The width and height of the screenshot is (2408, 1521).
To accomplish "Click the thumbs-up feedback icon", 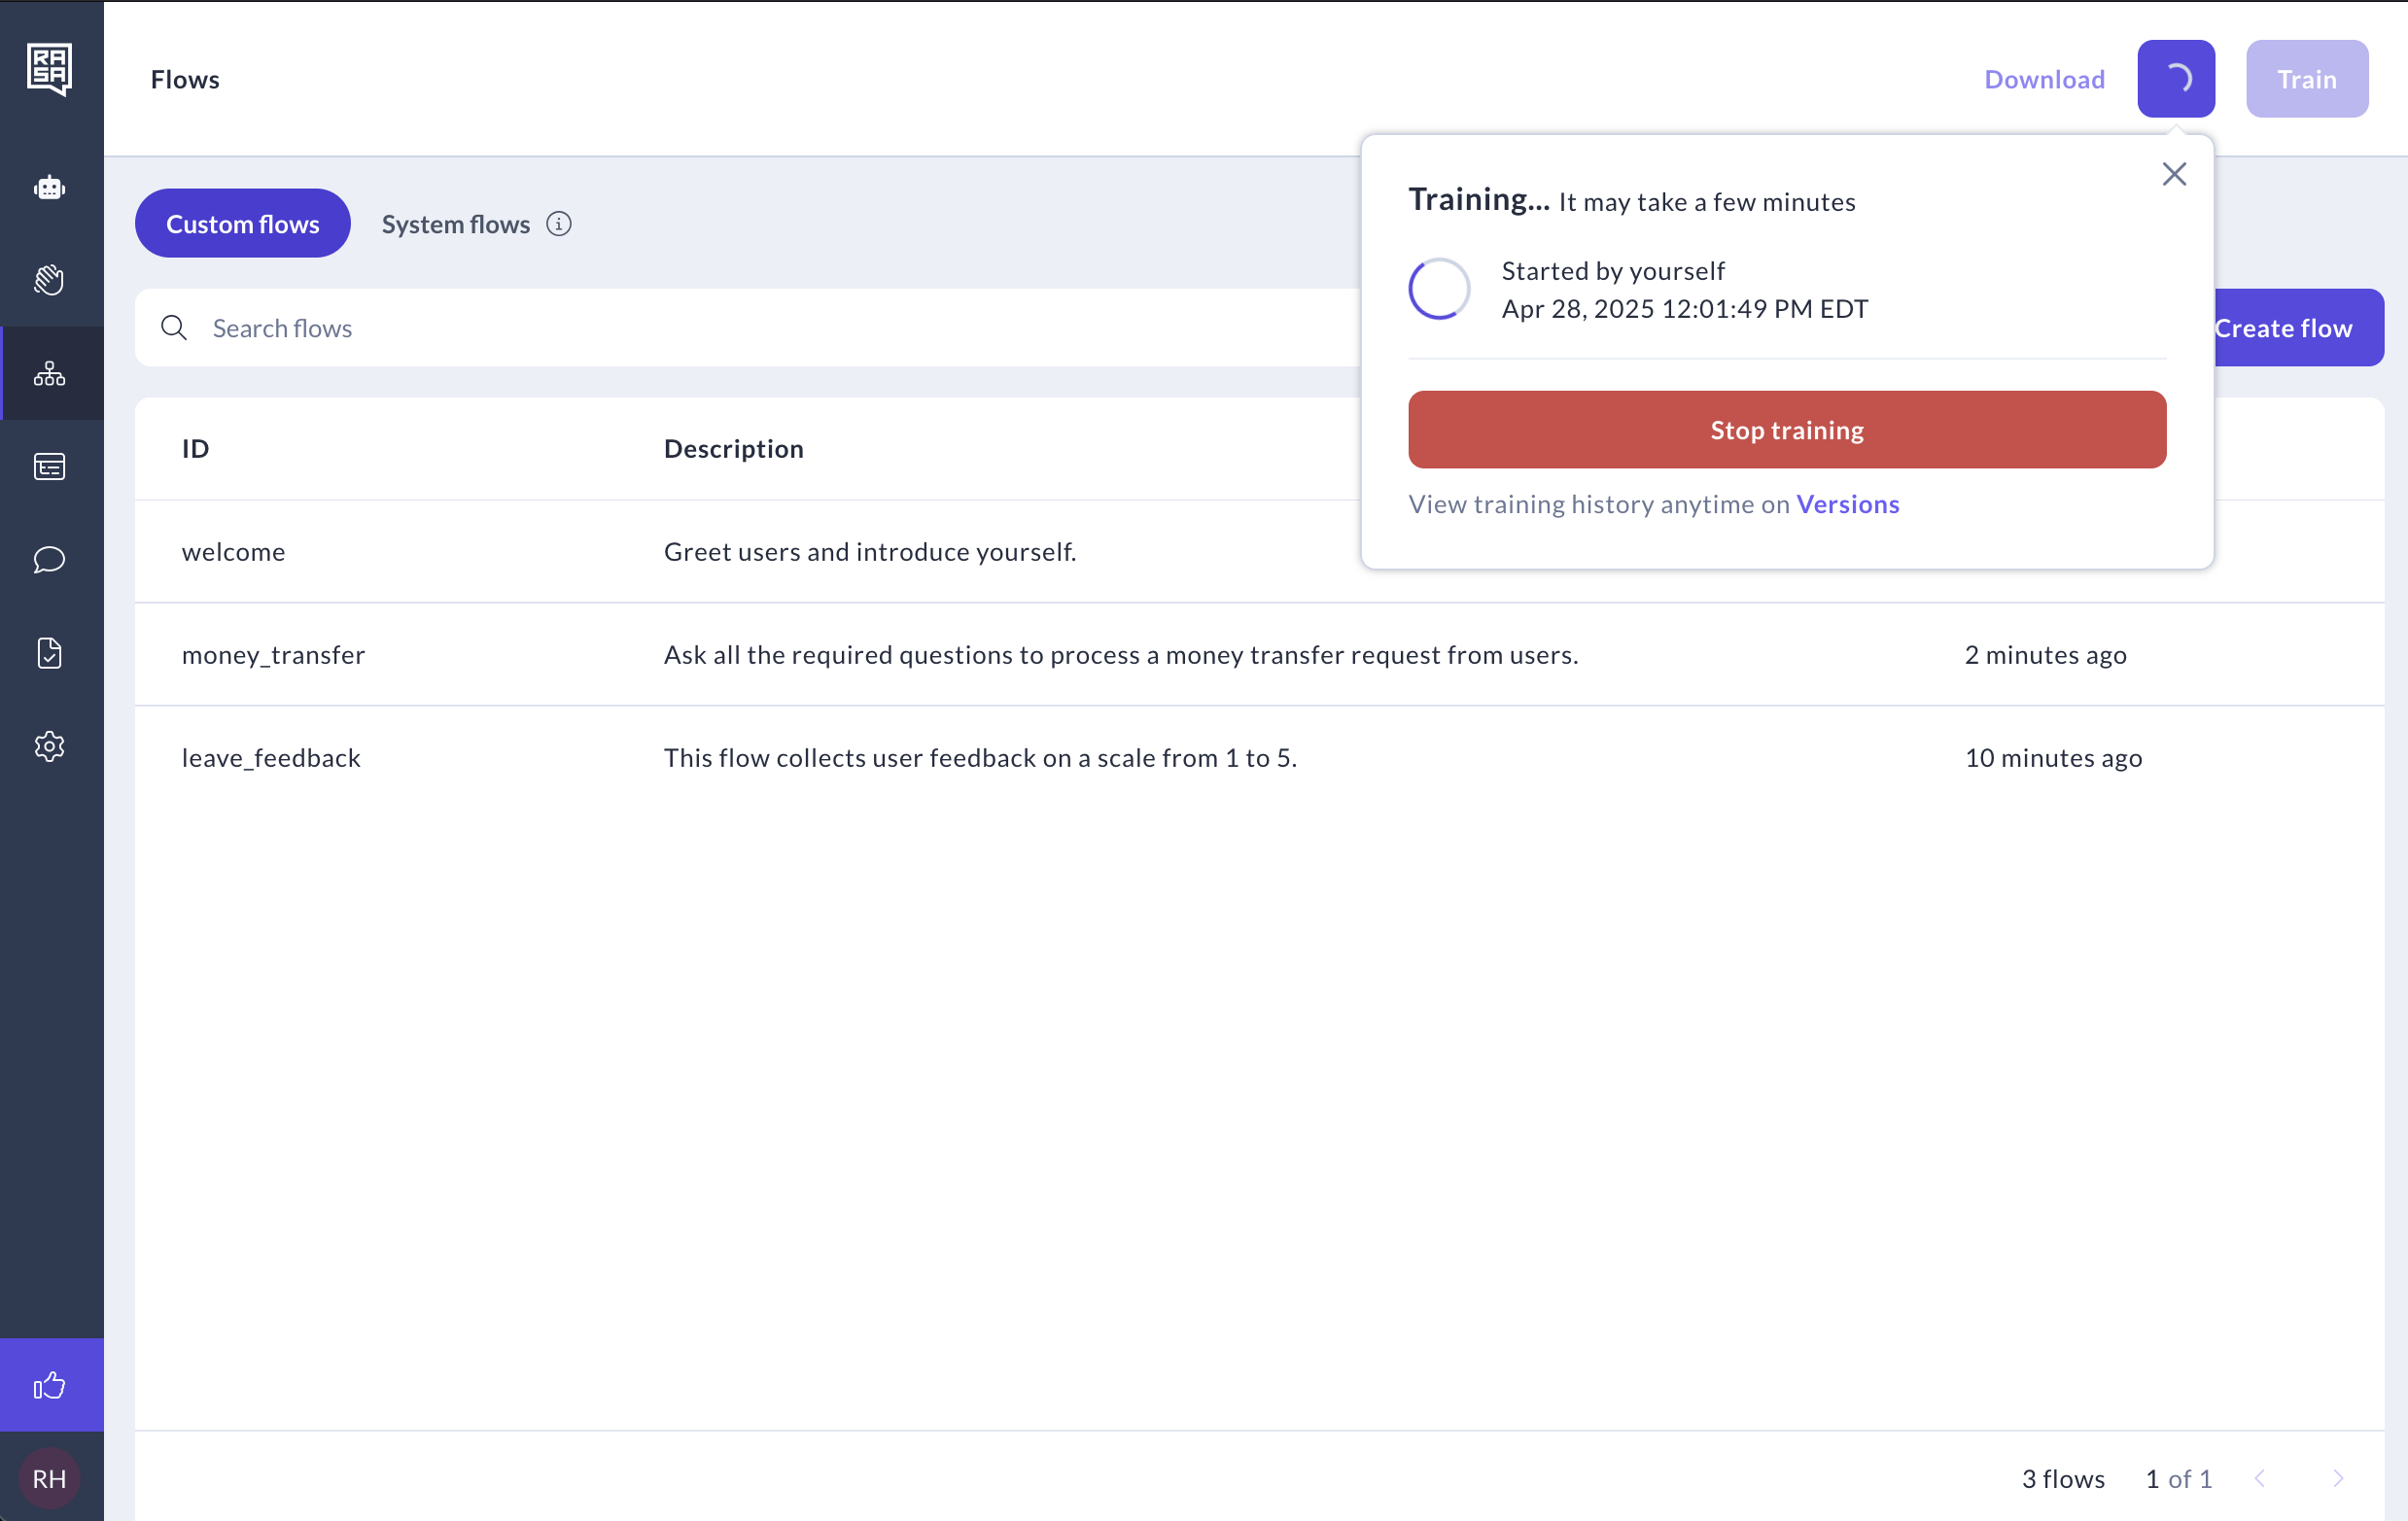I will (49, 1385).
